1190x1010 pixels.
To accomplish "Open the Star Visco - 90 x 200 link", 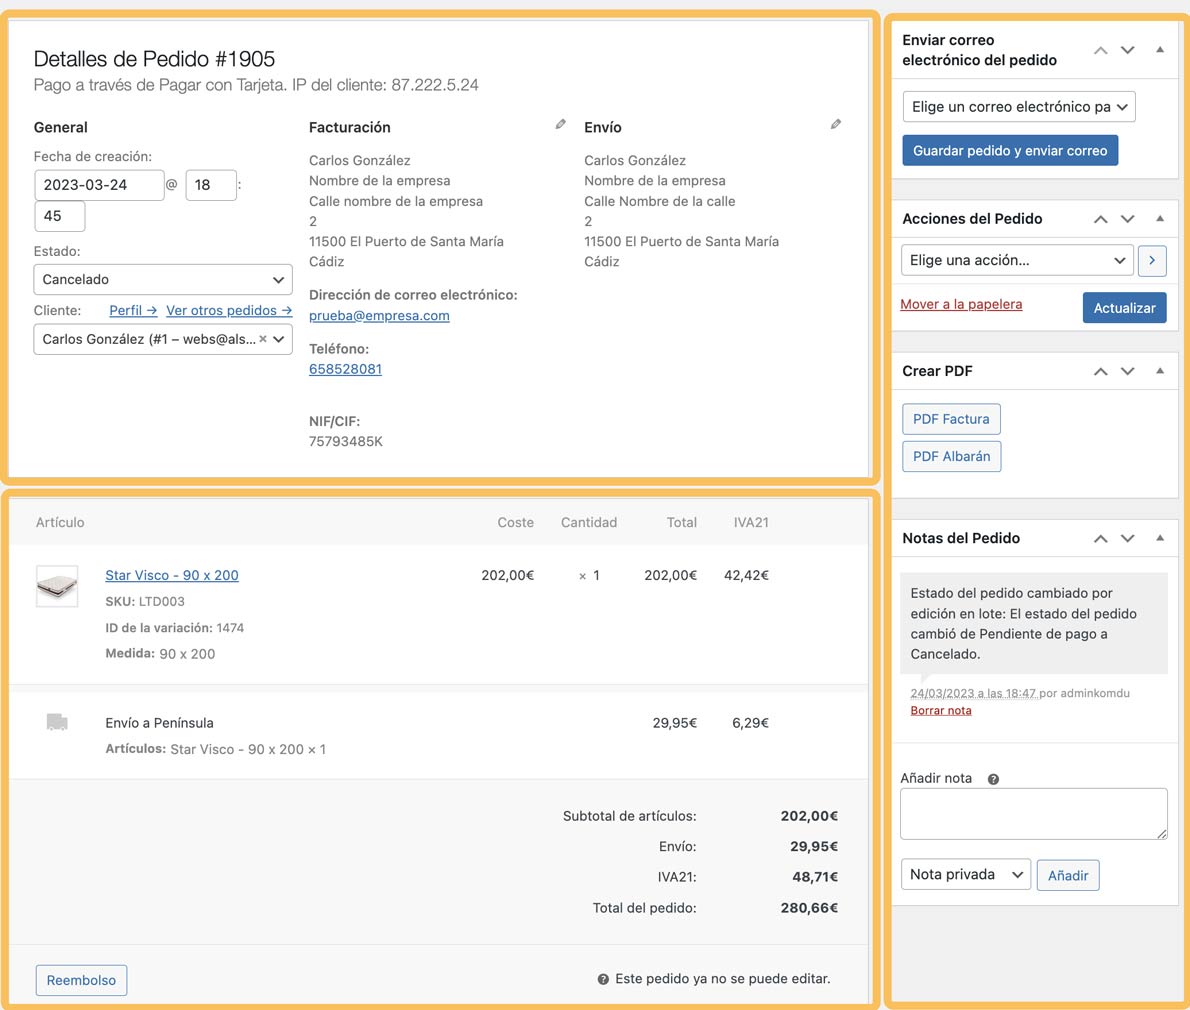I will click(x=172, y=575).
